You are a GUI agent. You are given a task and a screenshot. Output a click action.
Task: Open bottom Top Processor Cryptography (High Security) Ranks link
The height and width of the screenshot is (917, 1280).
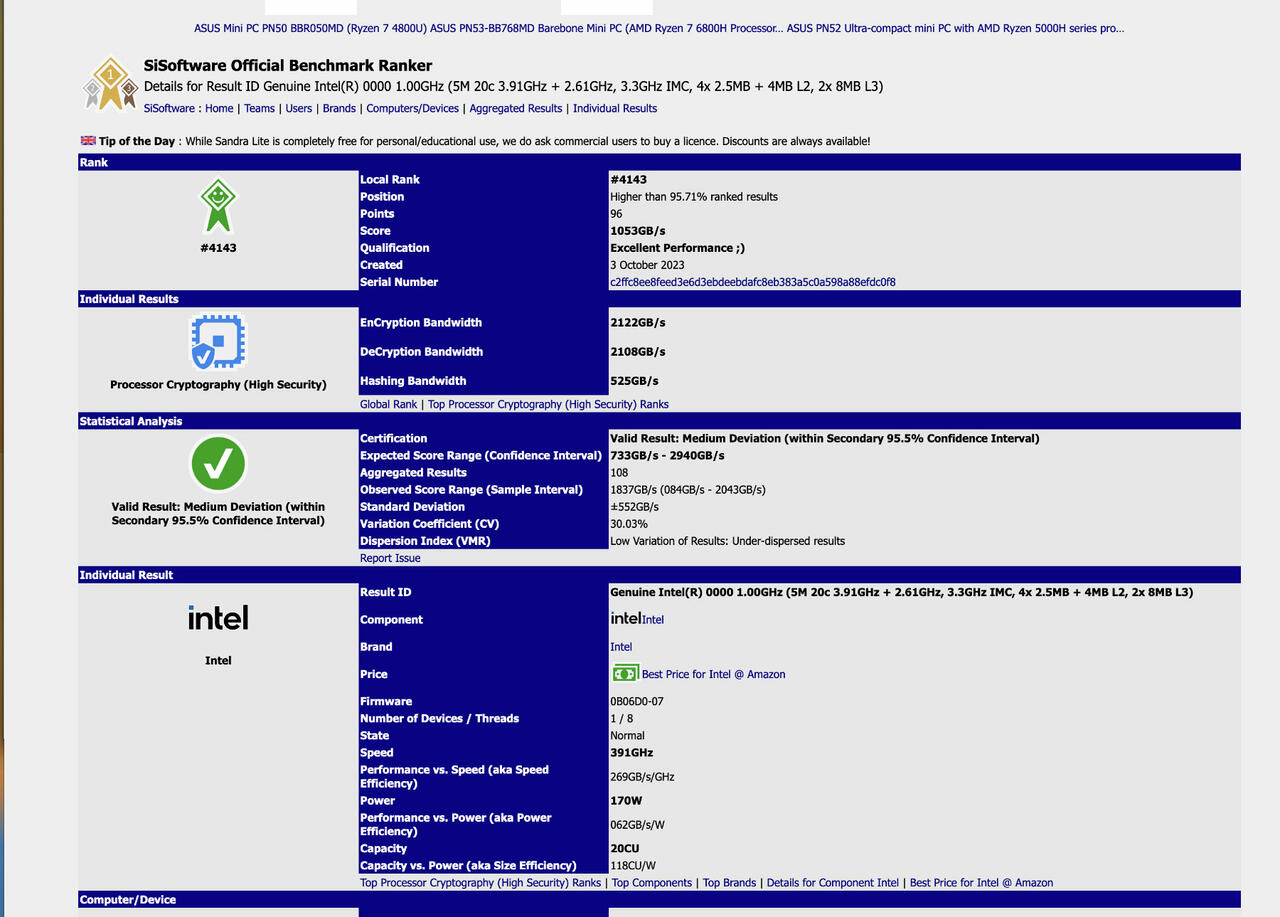pyautogui.click(x=481, y=883)
